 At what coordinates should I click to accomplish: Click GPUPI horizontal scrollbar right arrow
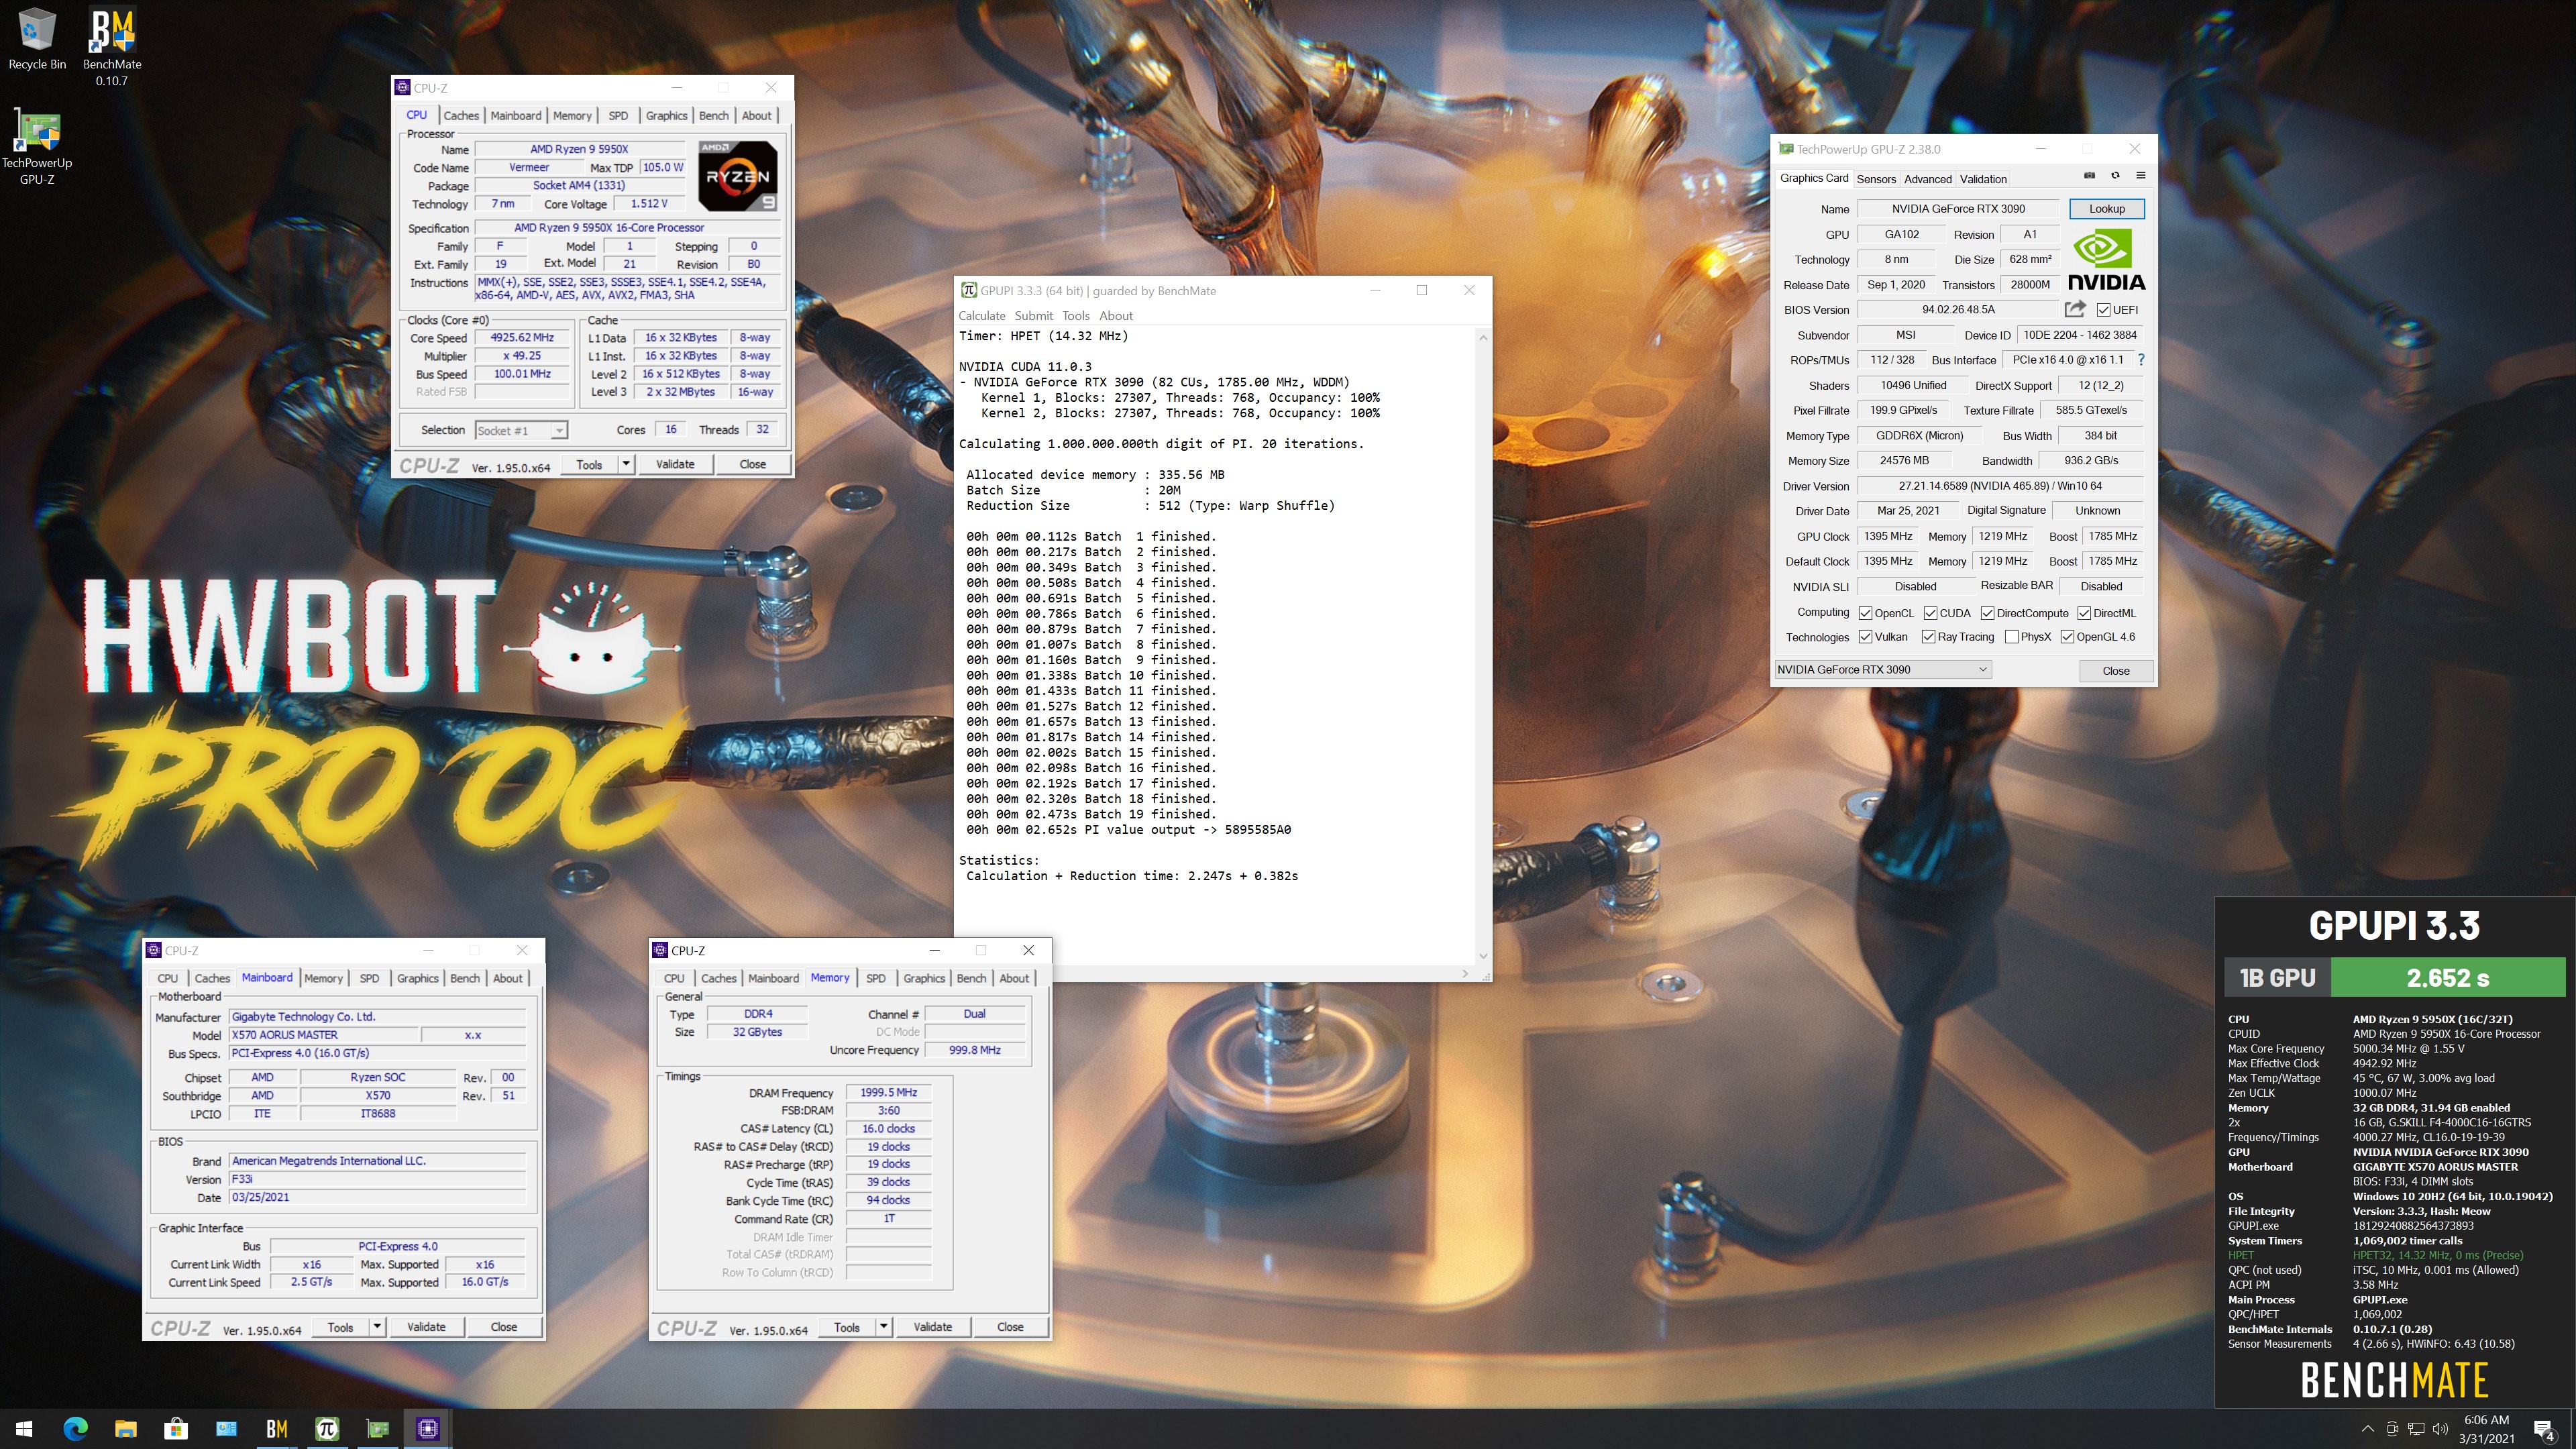pos(1466,973)
